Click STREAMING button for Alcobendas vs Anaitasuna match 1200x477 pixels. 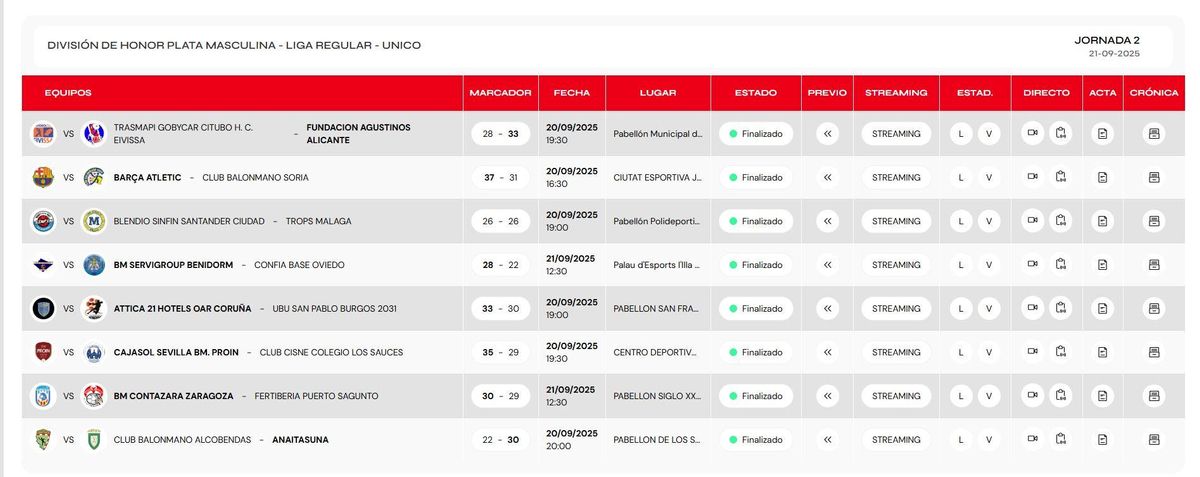(x=896, y=440)
